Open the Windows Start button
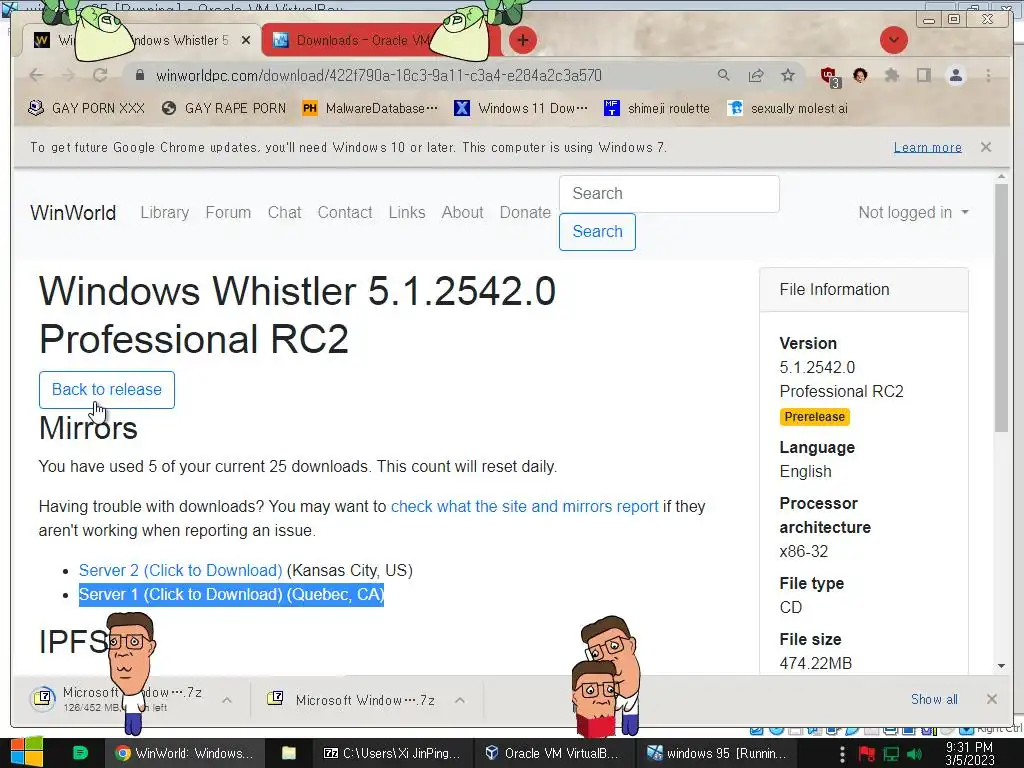 [x=27, y=753]
